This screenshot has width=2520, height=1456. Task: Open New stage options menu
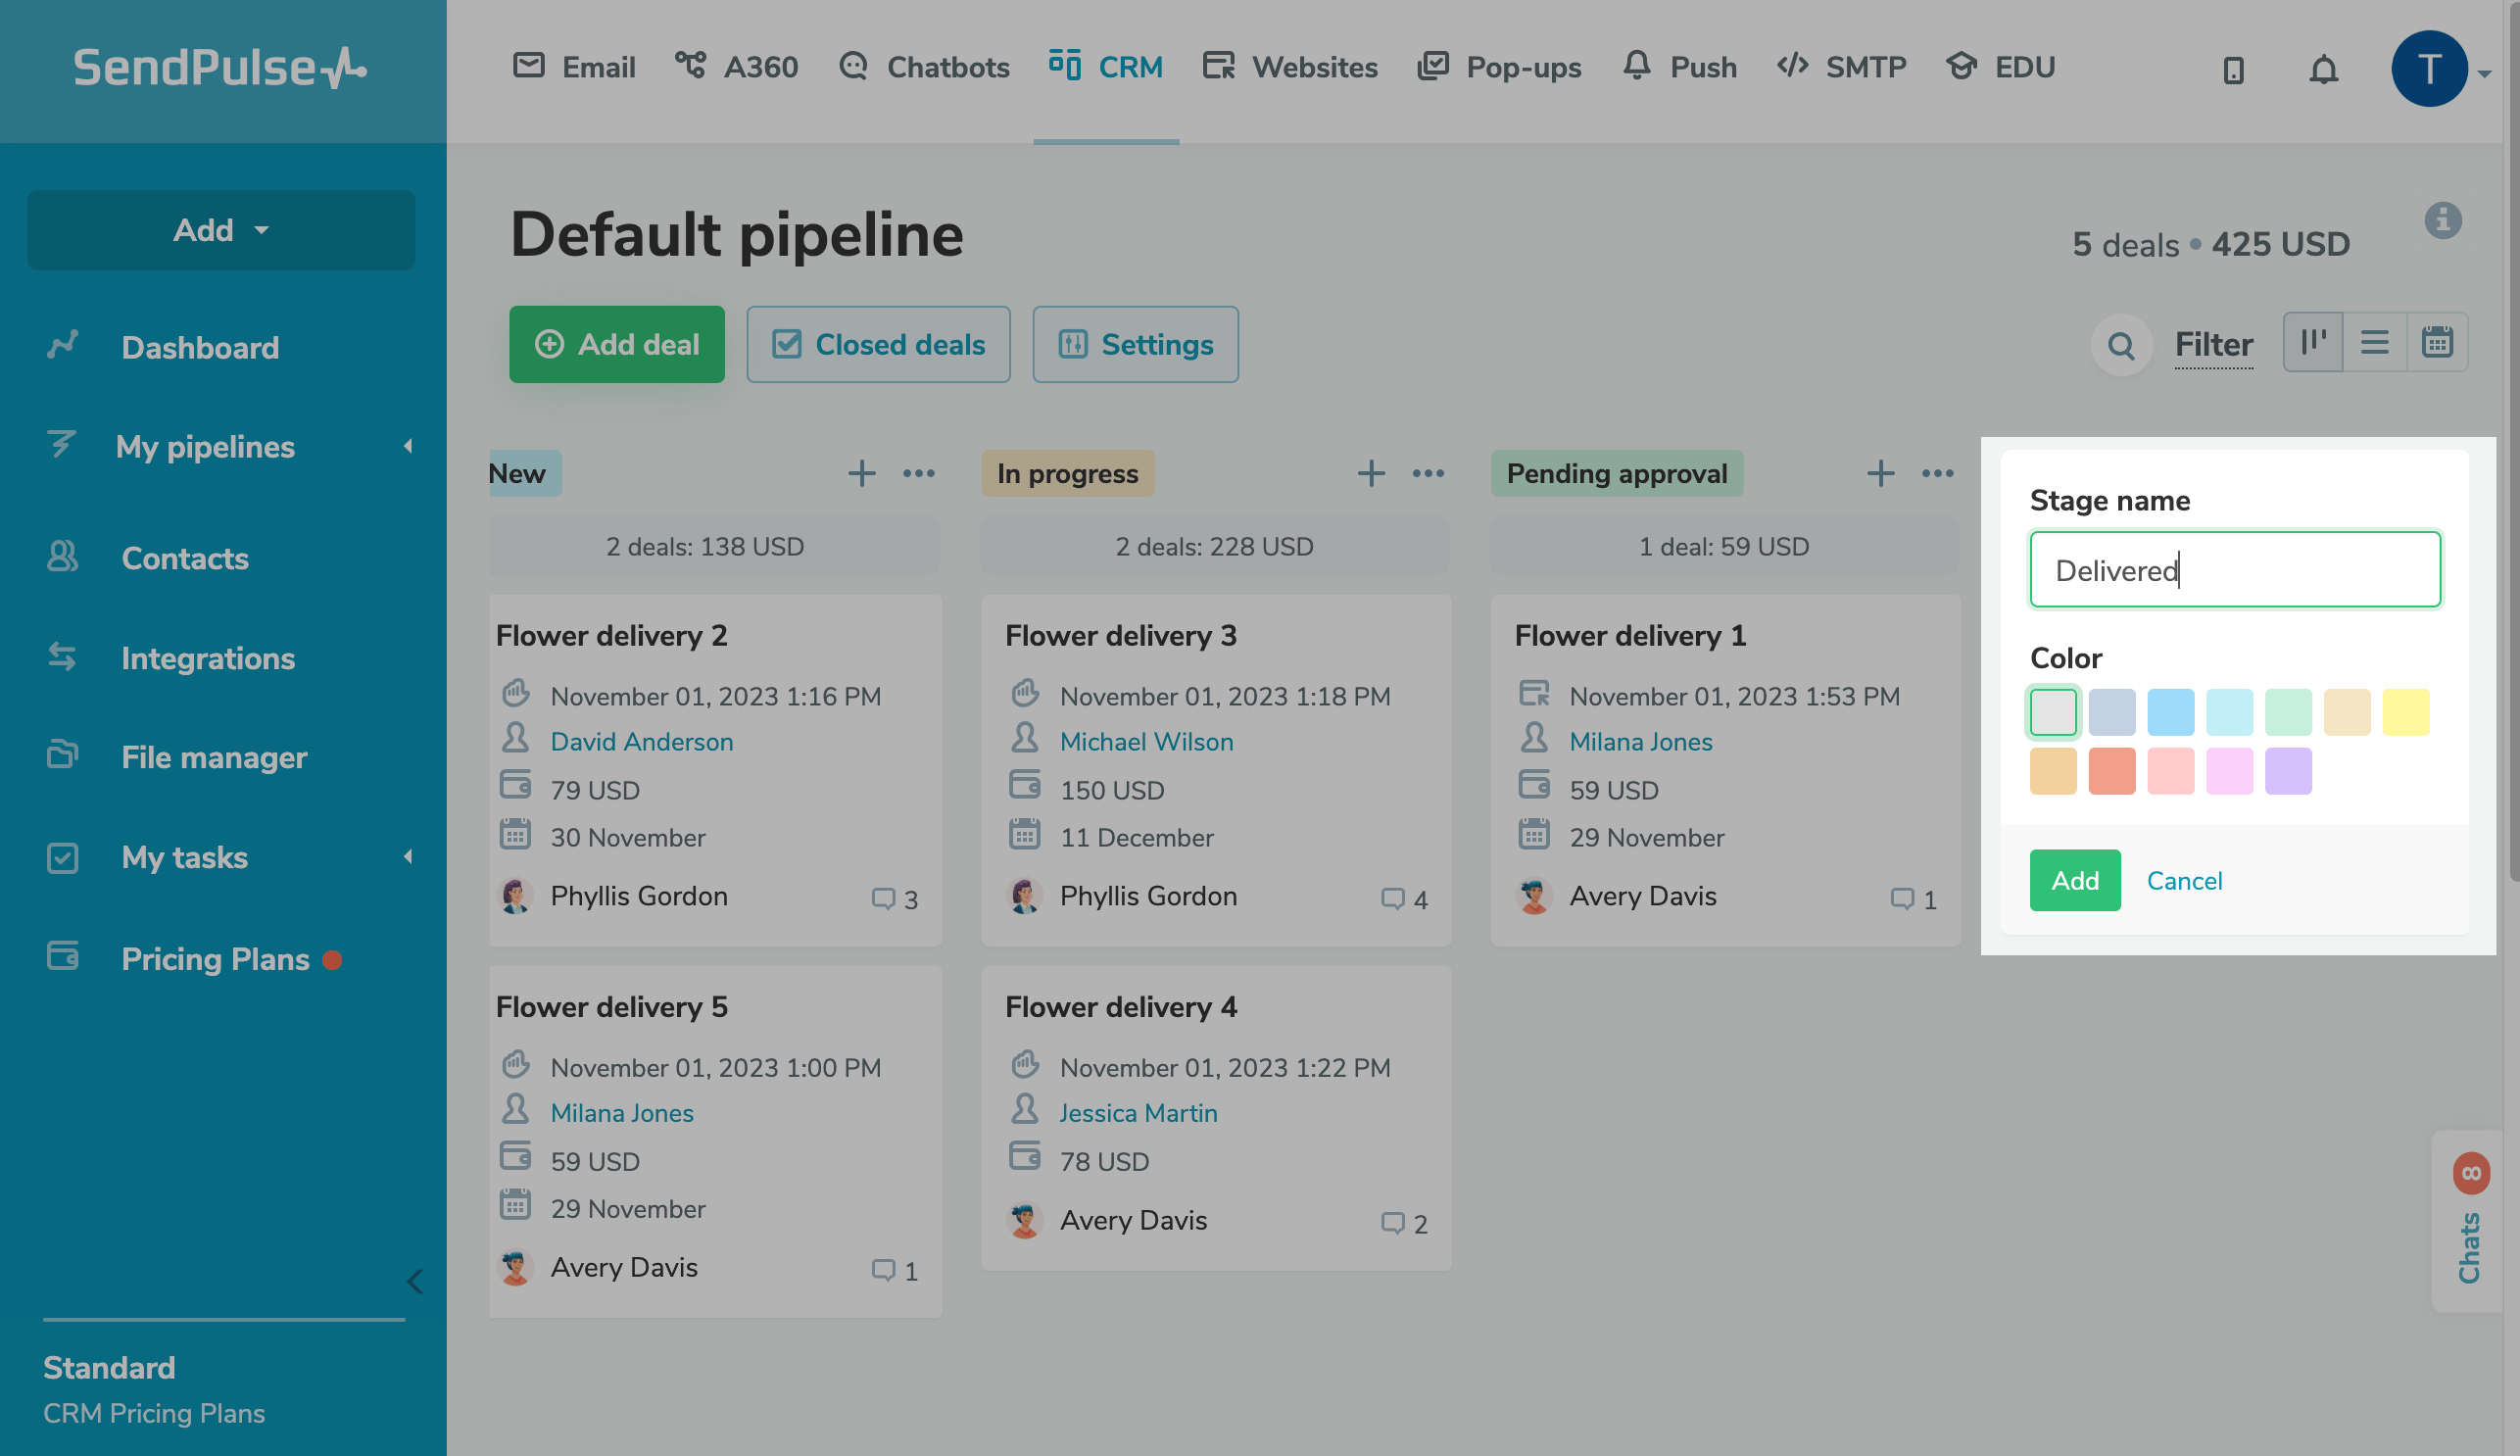coord(918,473)
